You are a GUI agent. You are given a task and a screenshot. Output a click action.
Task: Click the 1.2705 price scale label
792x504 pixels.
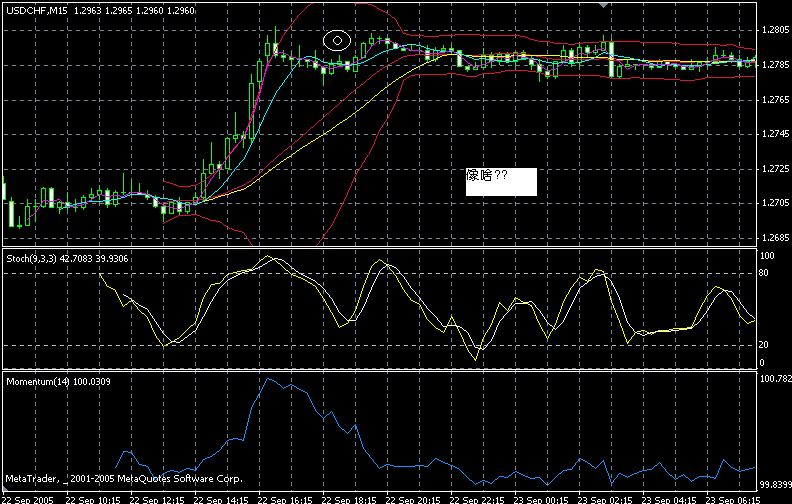coord(775,203)
